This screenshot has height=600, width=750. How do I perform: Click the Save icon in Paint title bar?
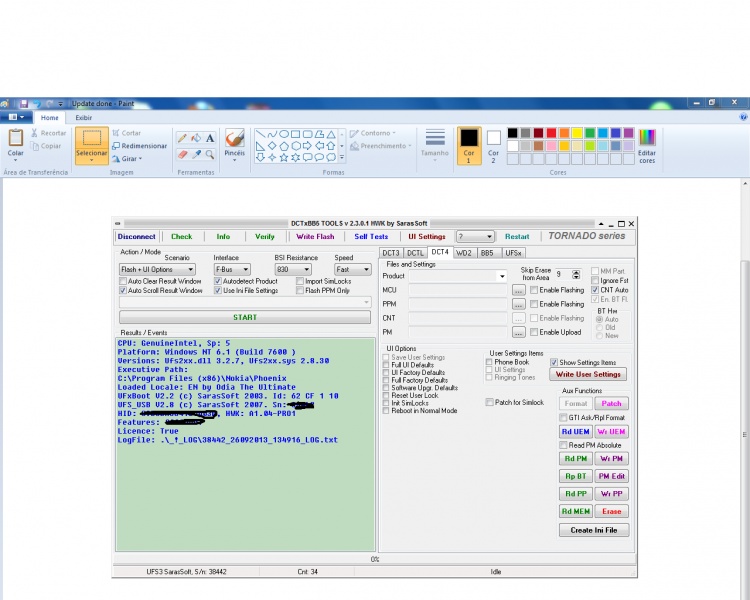coord(23,103)
